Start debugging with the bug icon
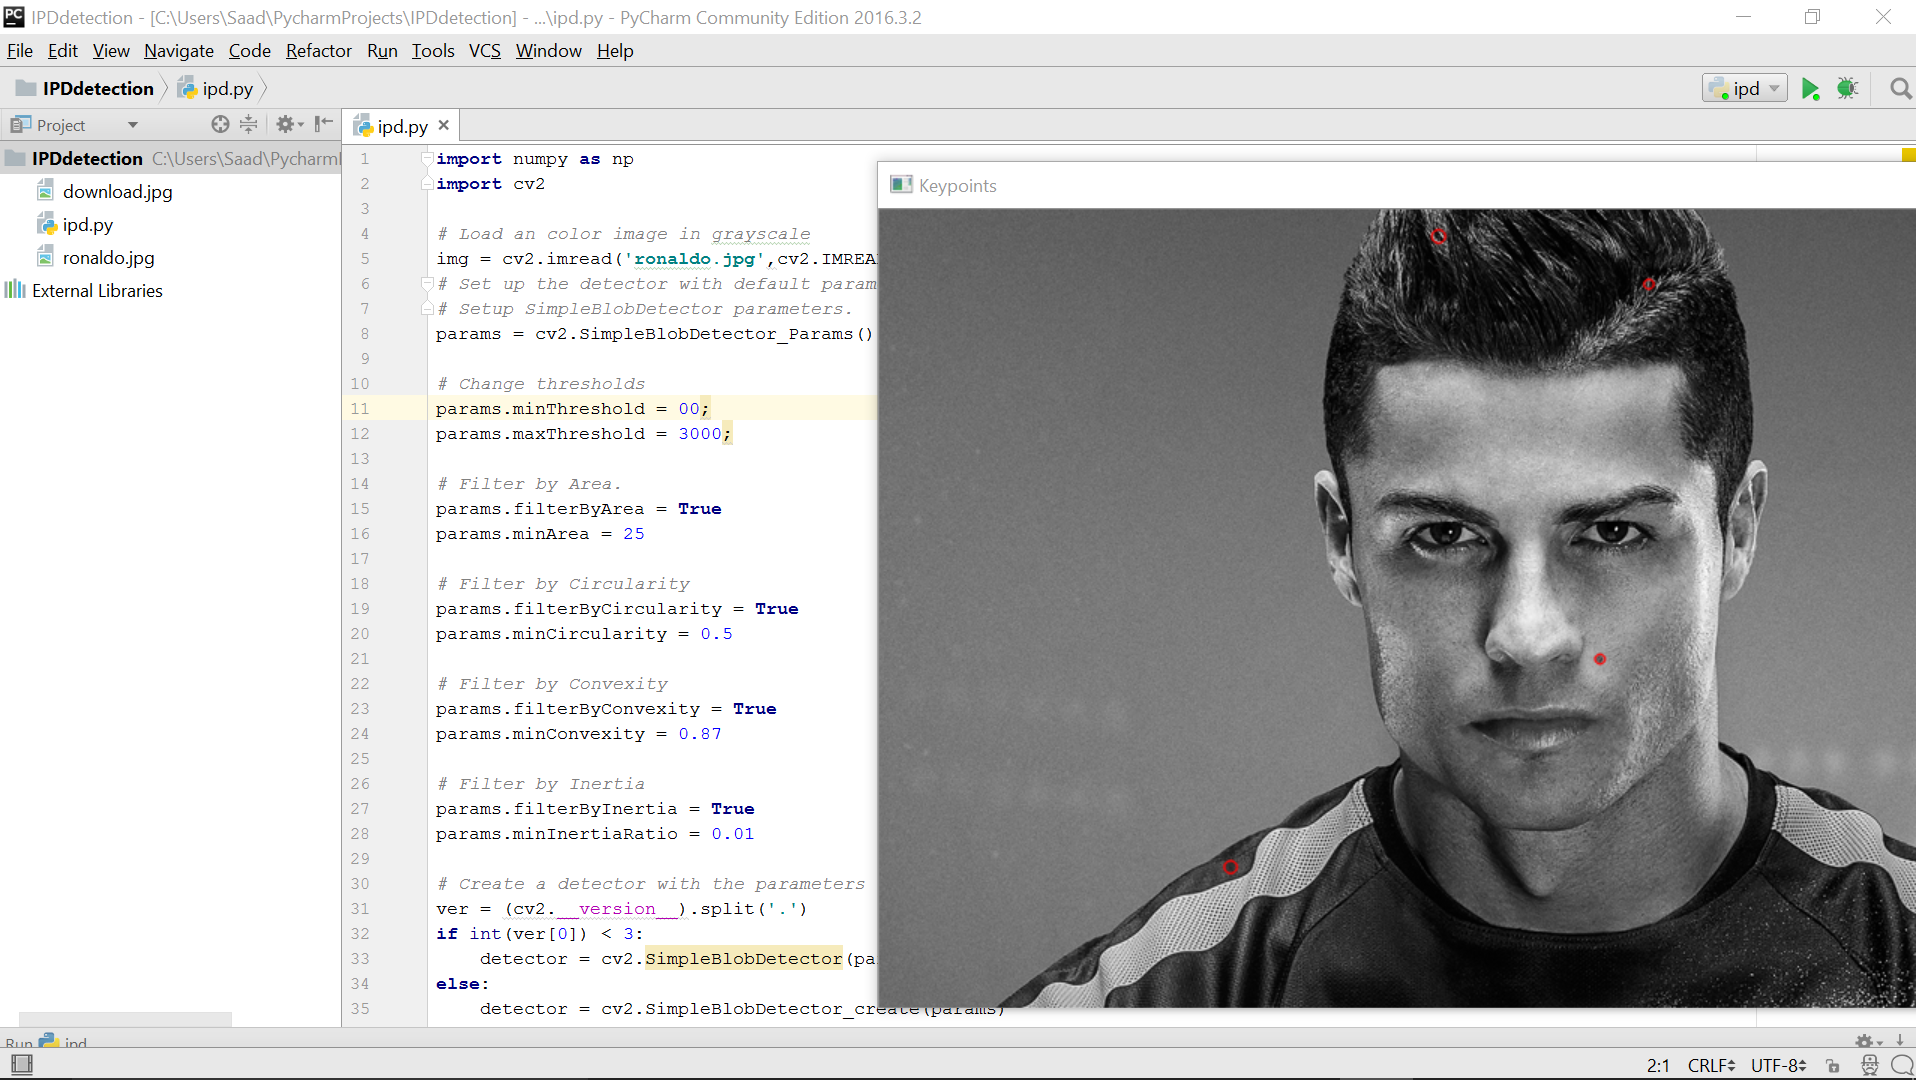The height and width of the screenshot is (1080, 1916). click(1847, 89)
